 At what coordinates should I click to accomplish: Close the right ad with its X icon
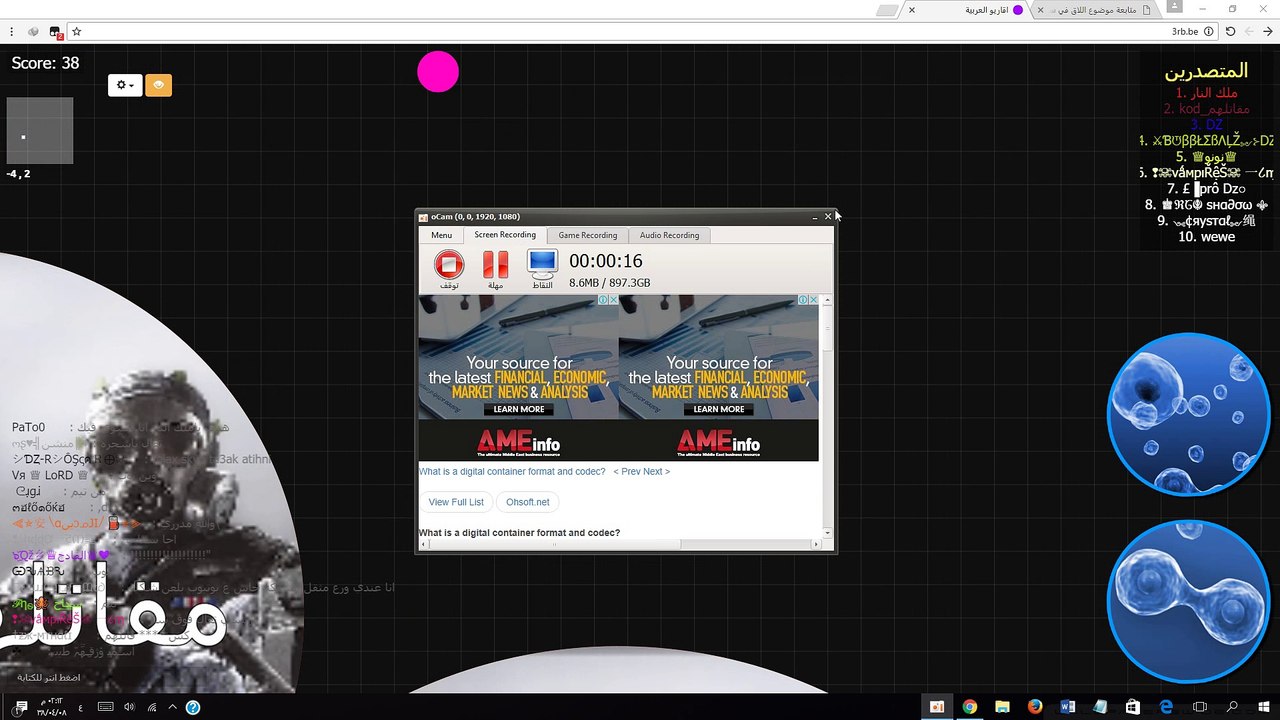813,300
